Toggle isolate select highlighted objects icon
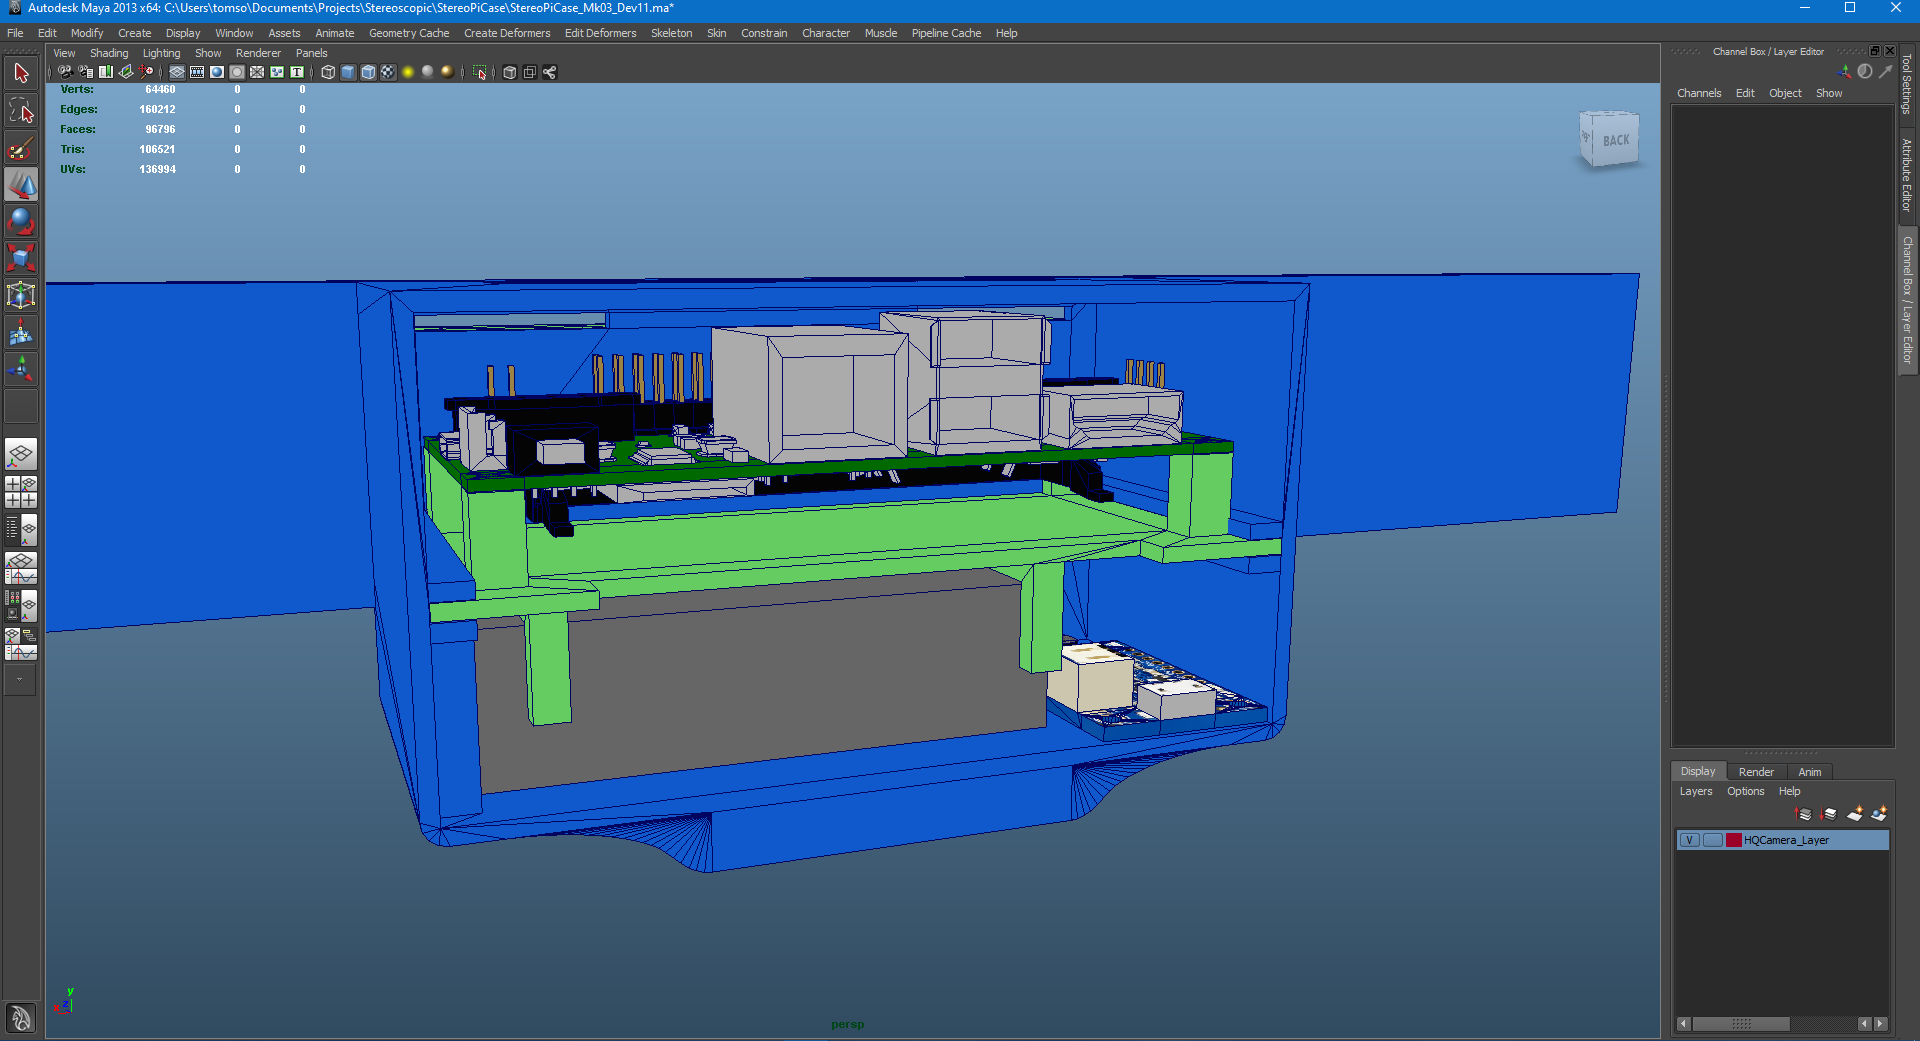 click(x=479, y=72)
